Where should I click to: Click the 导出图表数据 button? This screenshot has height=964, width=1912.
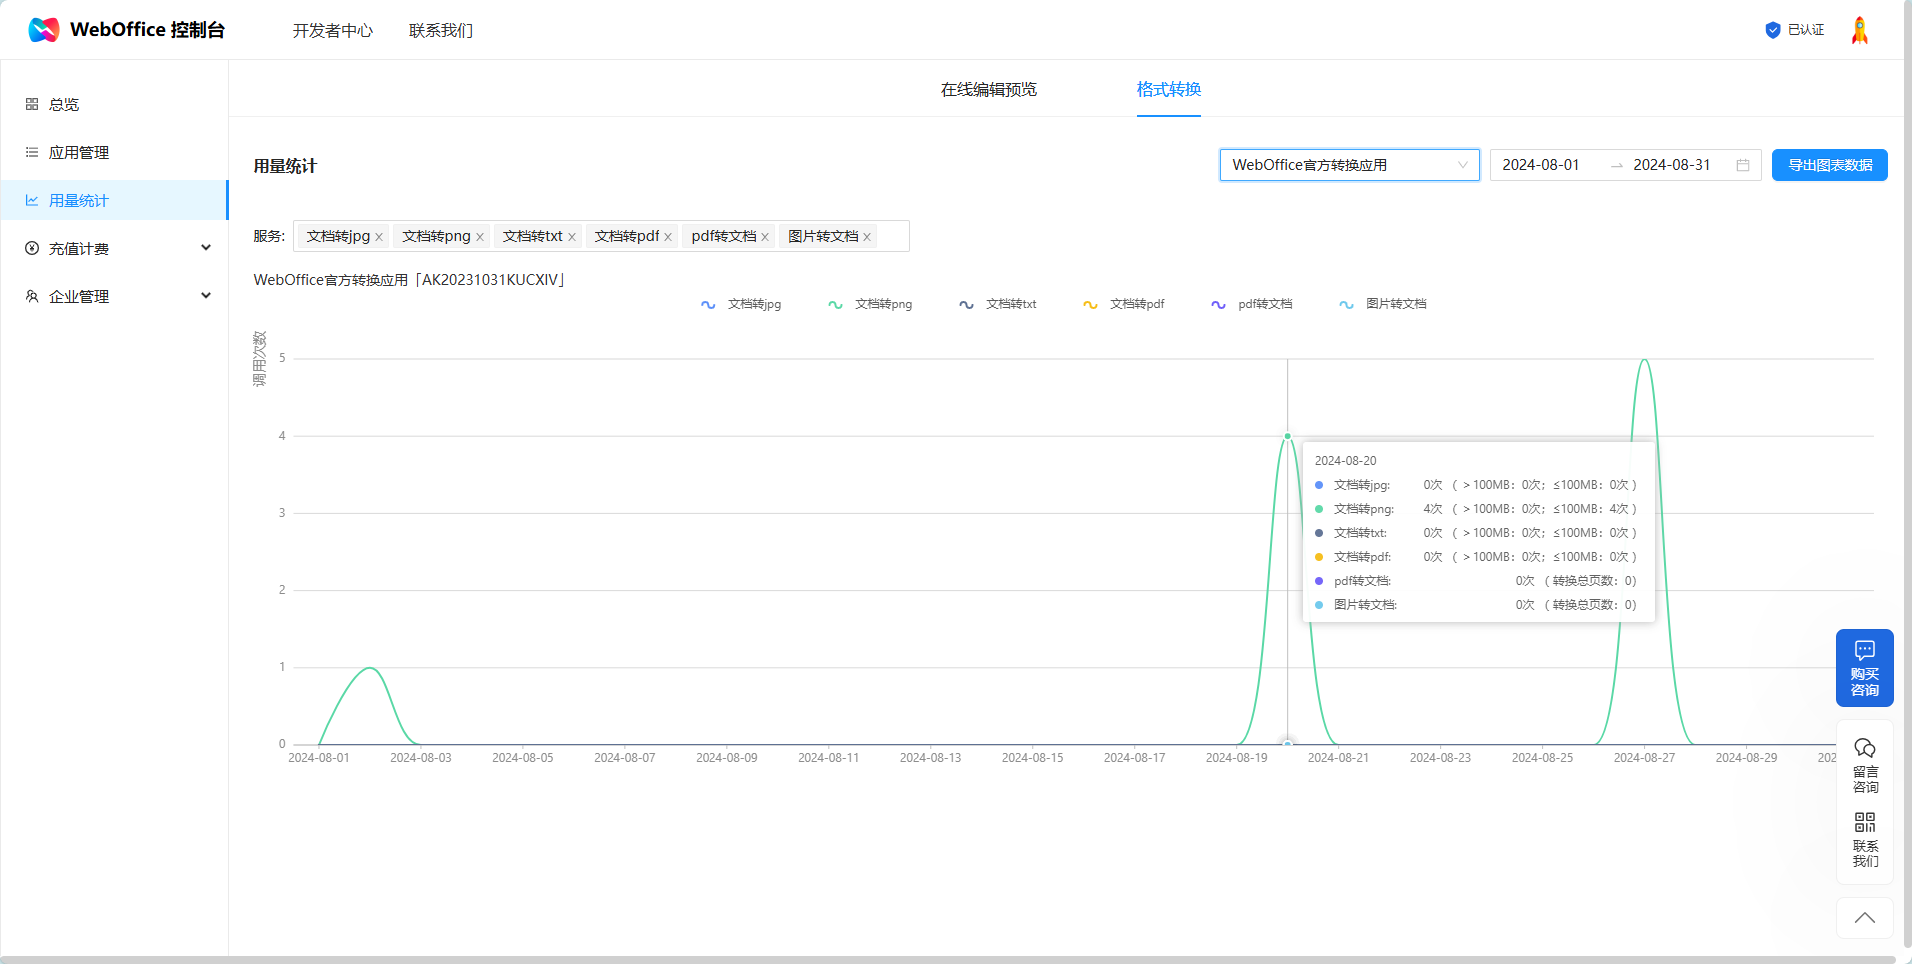click(1829, 165)
